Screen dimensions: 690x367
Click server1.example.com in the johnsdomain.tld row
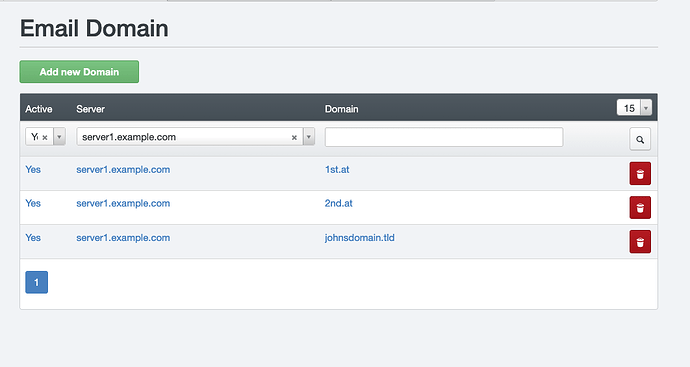[123, 238]
